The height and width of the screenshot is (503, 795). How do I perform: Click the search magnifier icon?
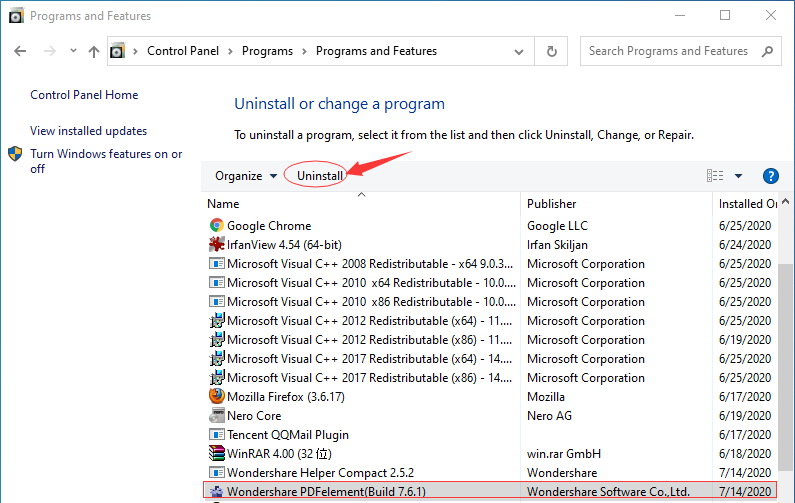(767, 51)
